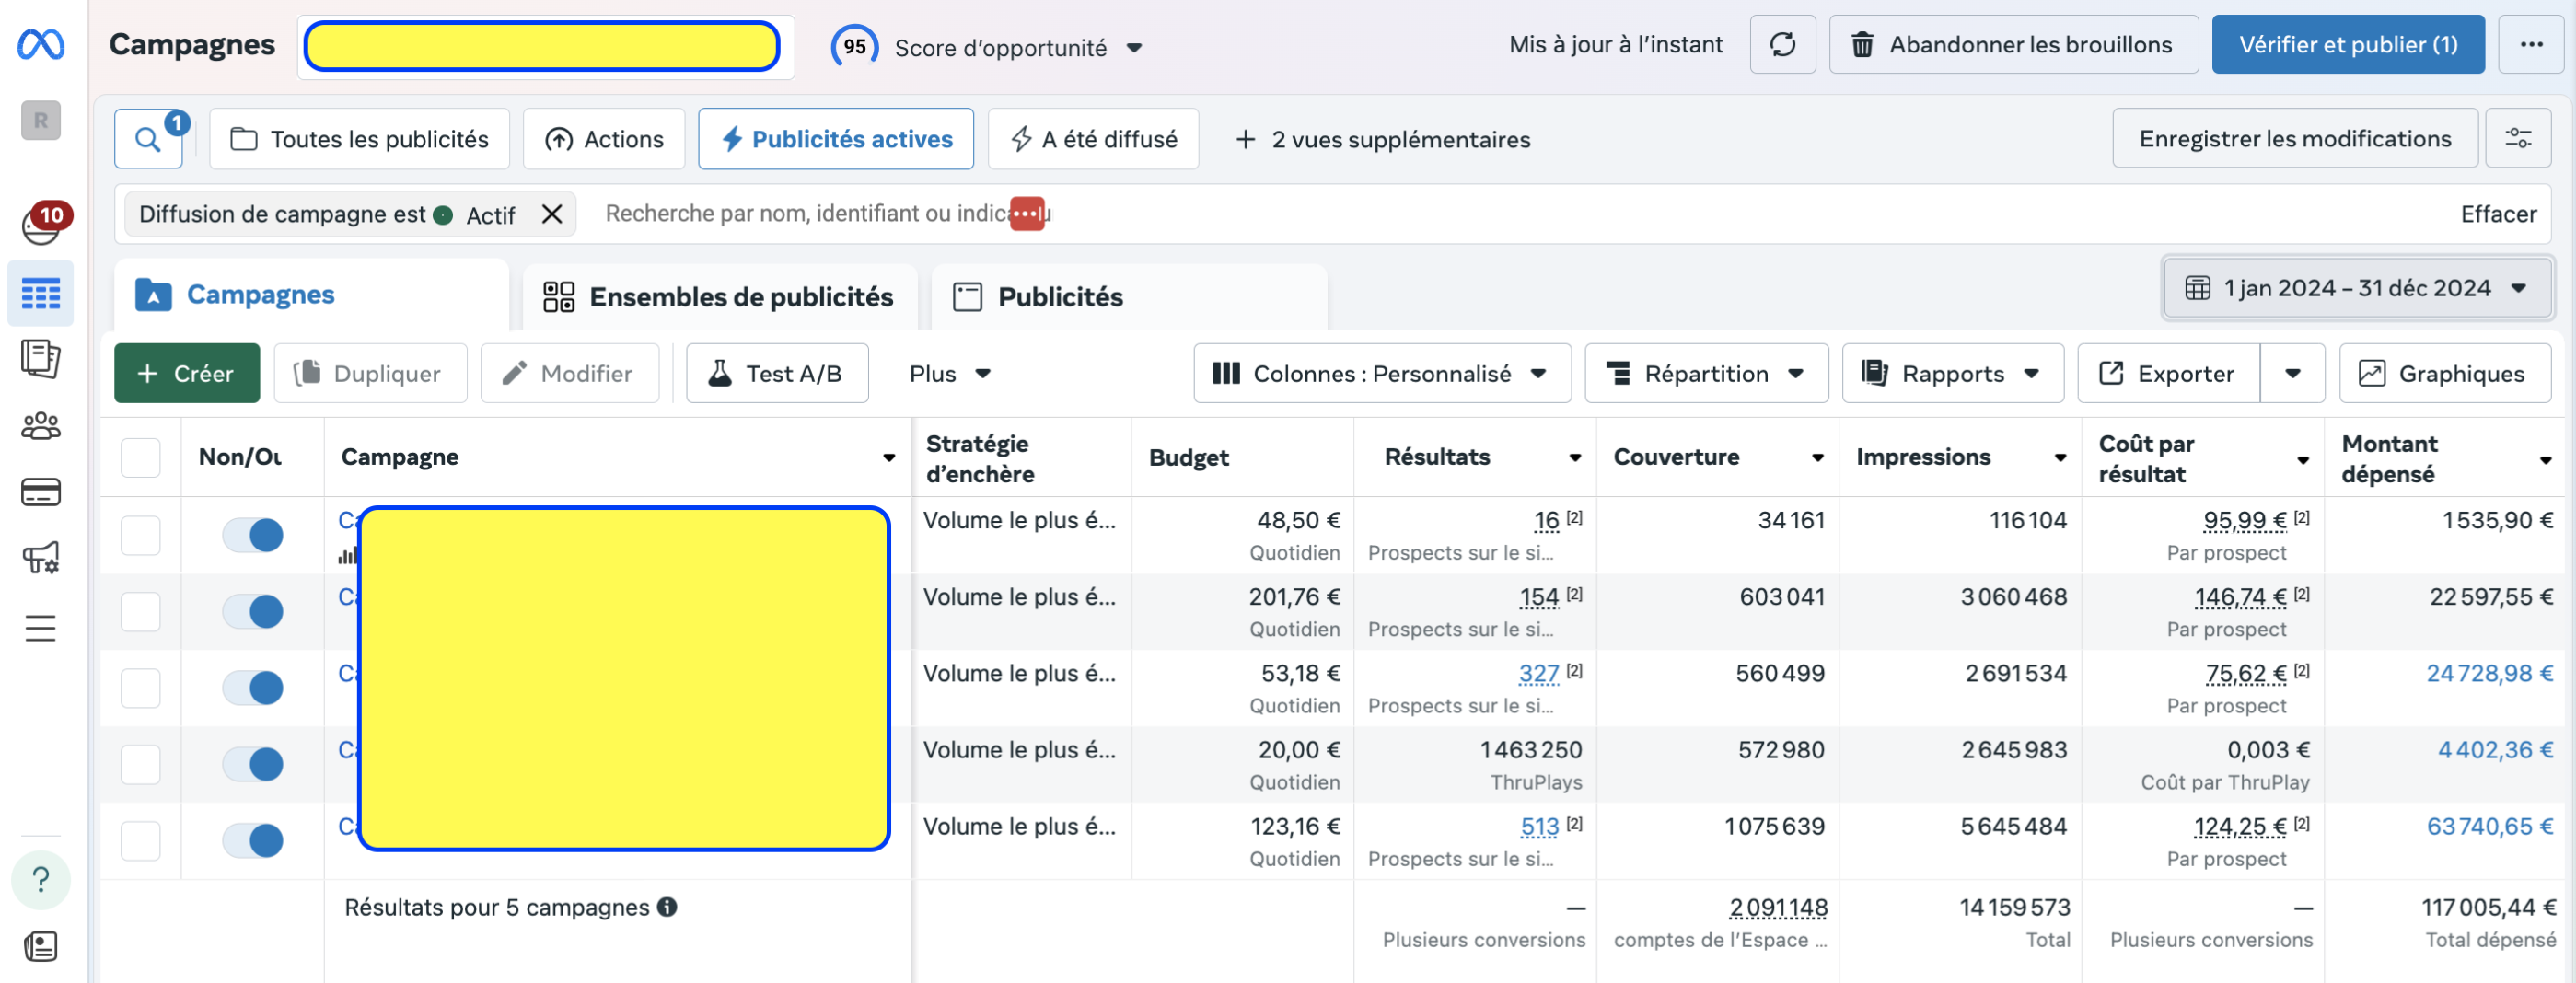Turn off the 123,16 € budget campaign switch
The height and width of the screenshot is (983, 2576).
click(253, 841)
